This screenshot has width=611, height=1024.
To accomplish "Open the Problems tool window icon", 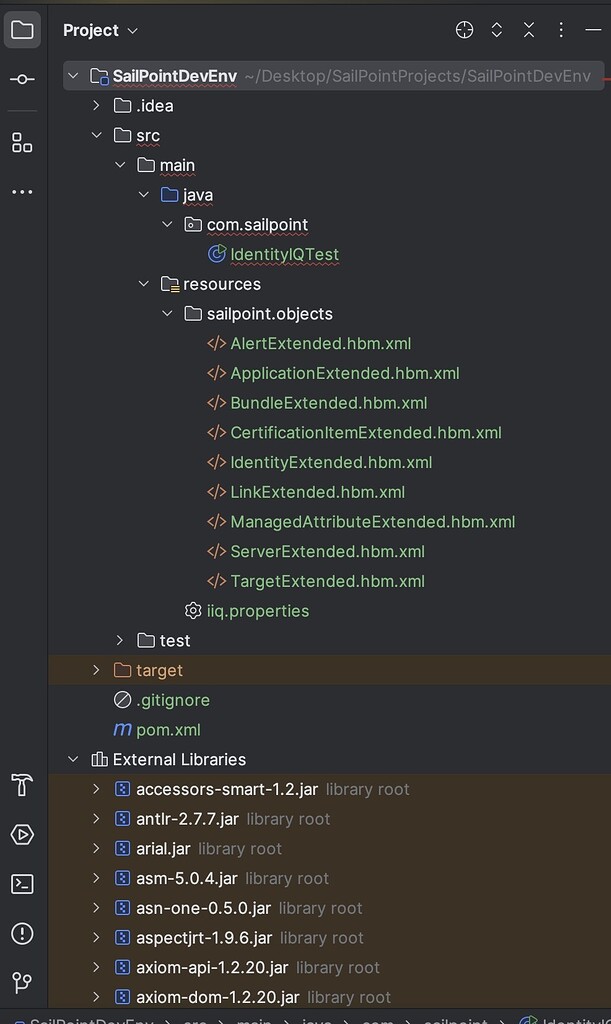I will (x=22, y=934).
